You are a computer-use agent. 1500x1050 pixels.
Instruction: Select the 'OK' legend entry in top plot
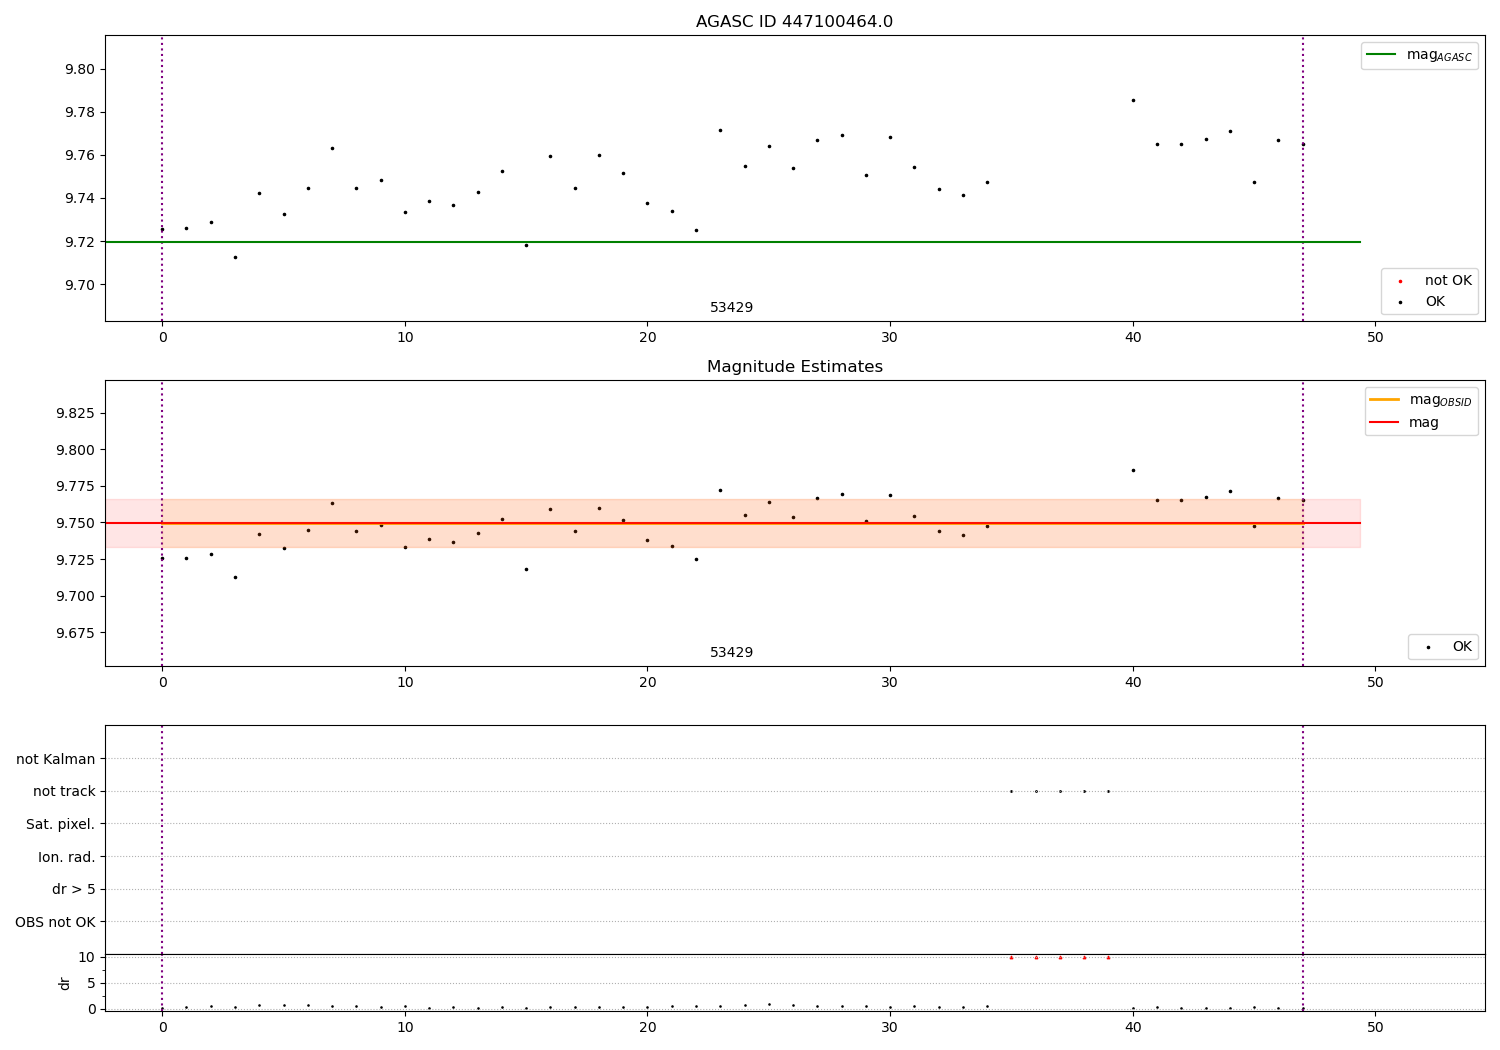point(1435,302)
